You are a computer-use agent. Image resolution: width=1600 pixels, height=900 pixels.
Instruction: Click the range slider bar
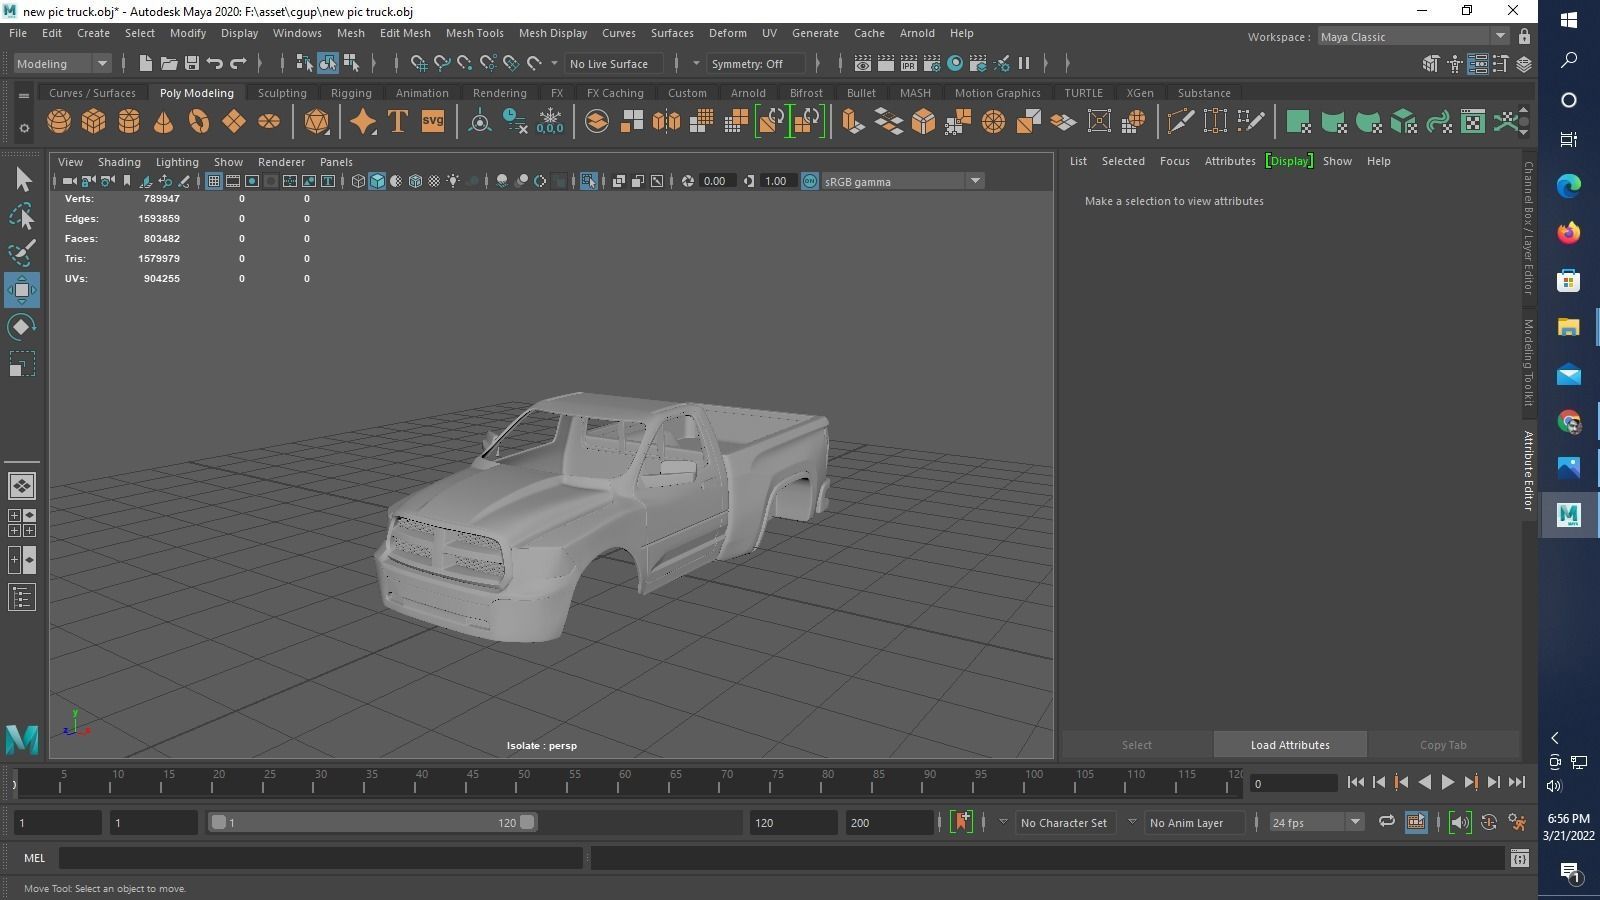click(372, 822)
